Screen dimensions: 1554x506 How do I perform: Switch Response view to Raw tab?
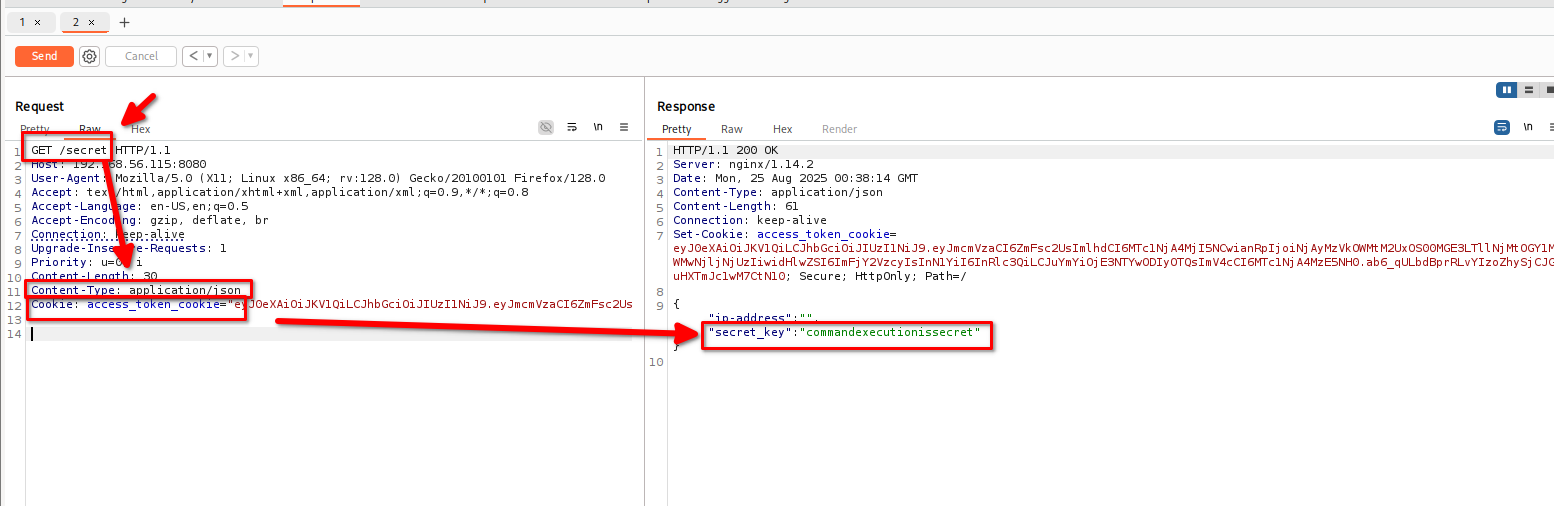732,129
